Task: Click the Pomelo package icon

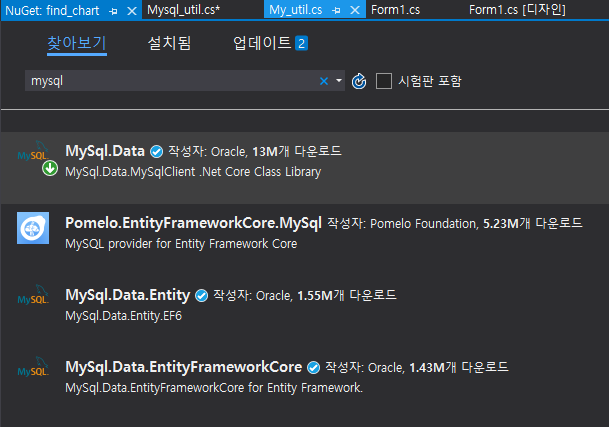Action: click(x=33, y=228)
